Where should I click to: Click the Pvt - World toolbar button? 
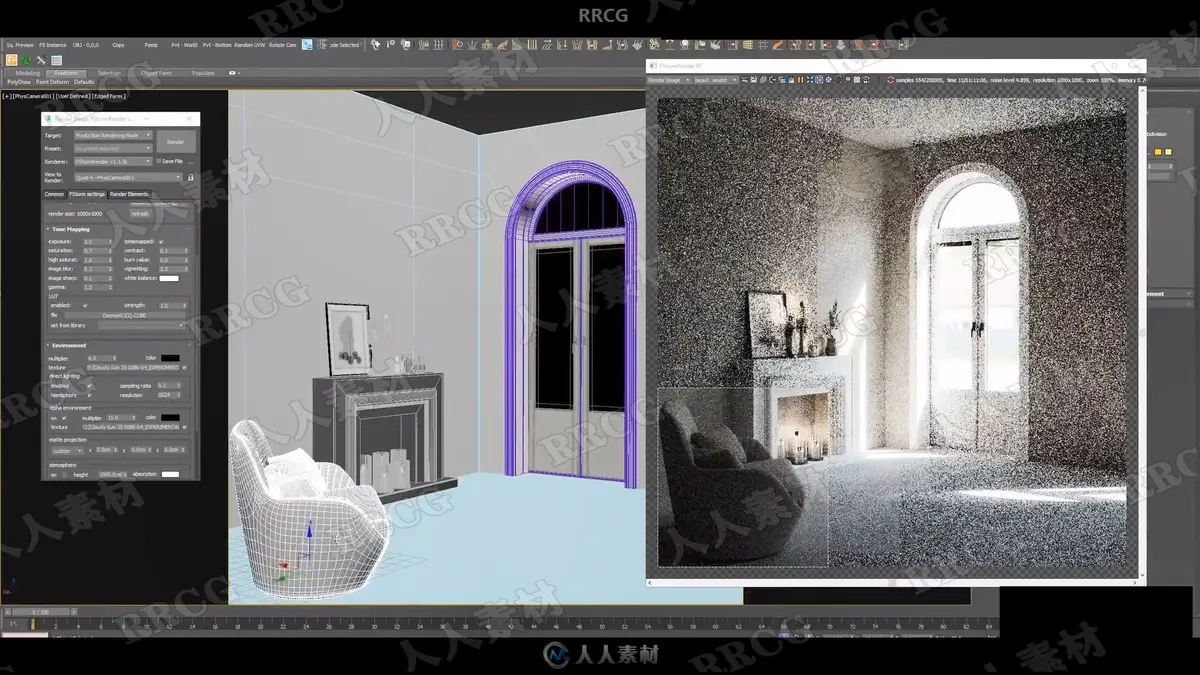pyautogui.click(x=184, y=45)
